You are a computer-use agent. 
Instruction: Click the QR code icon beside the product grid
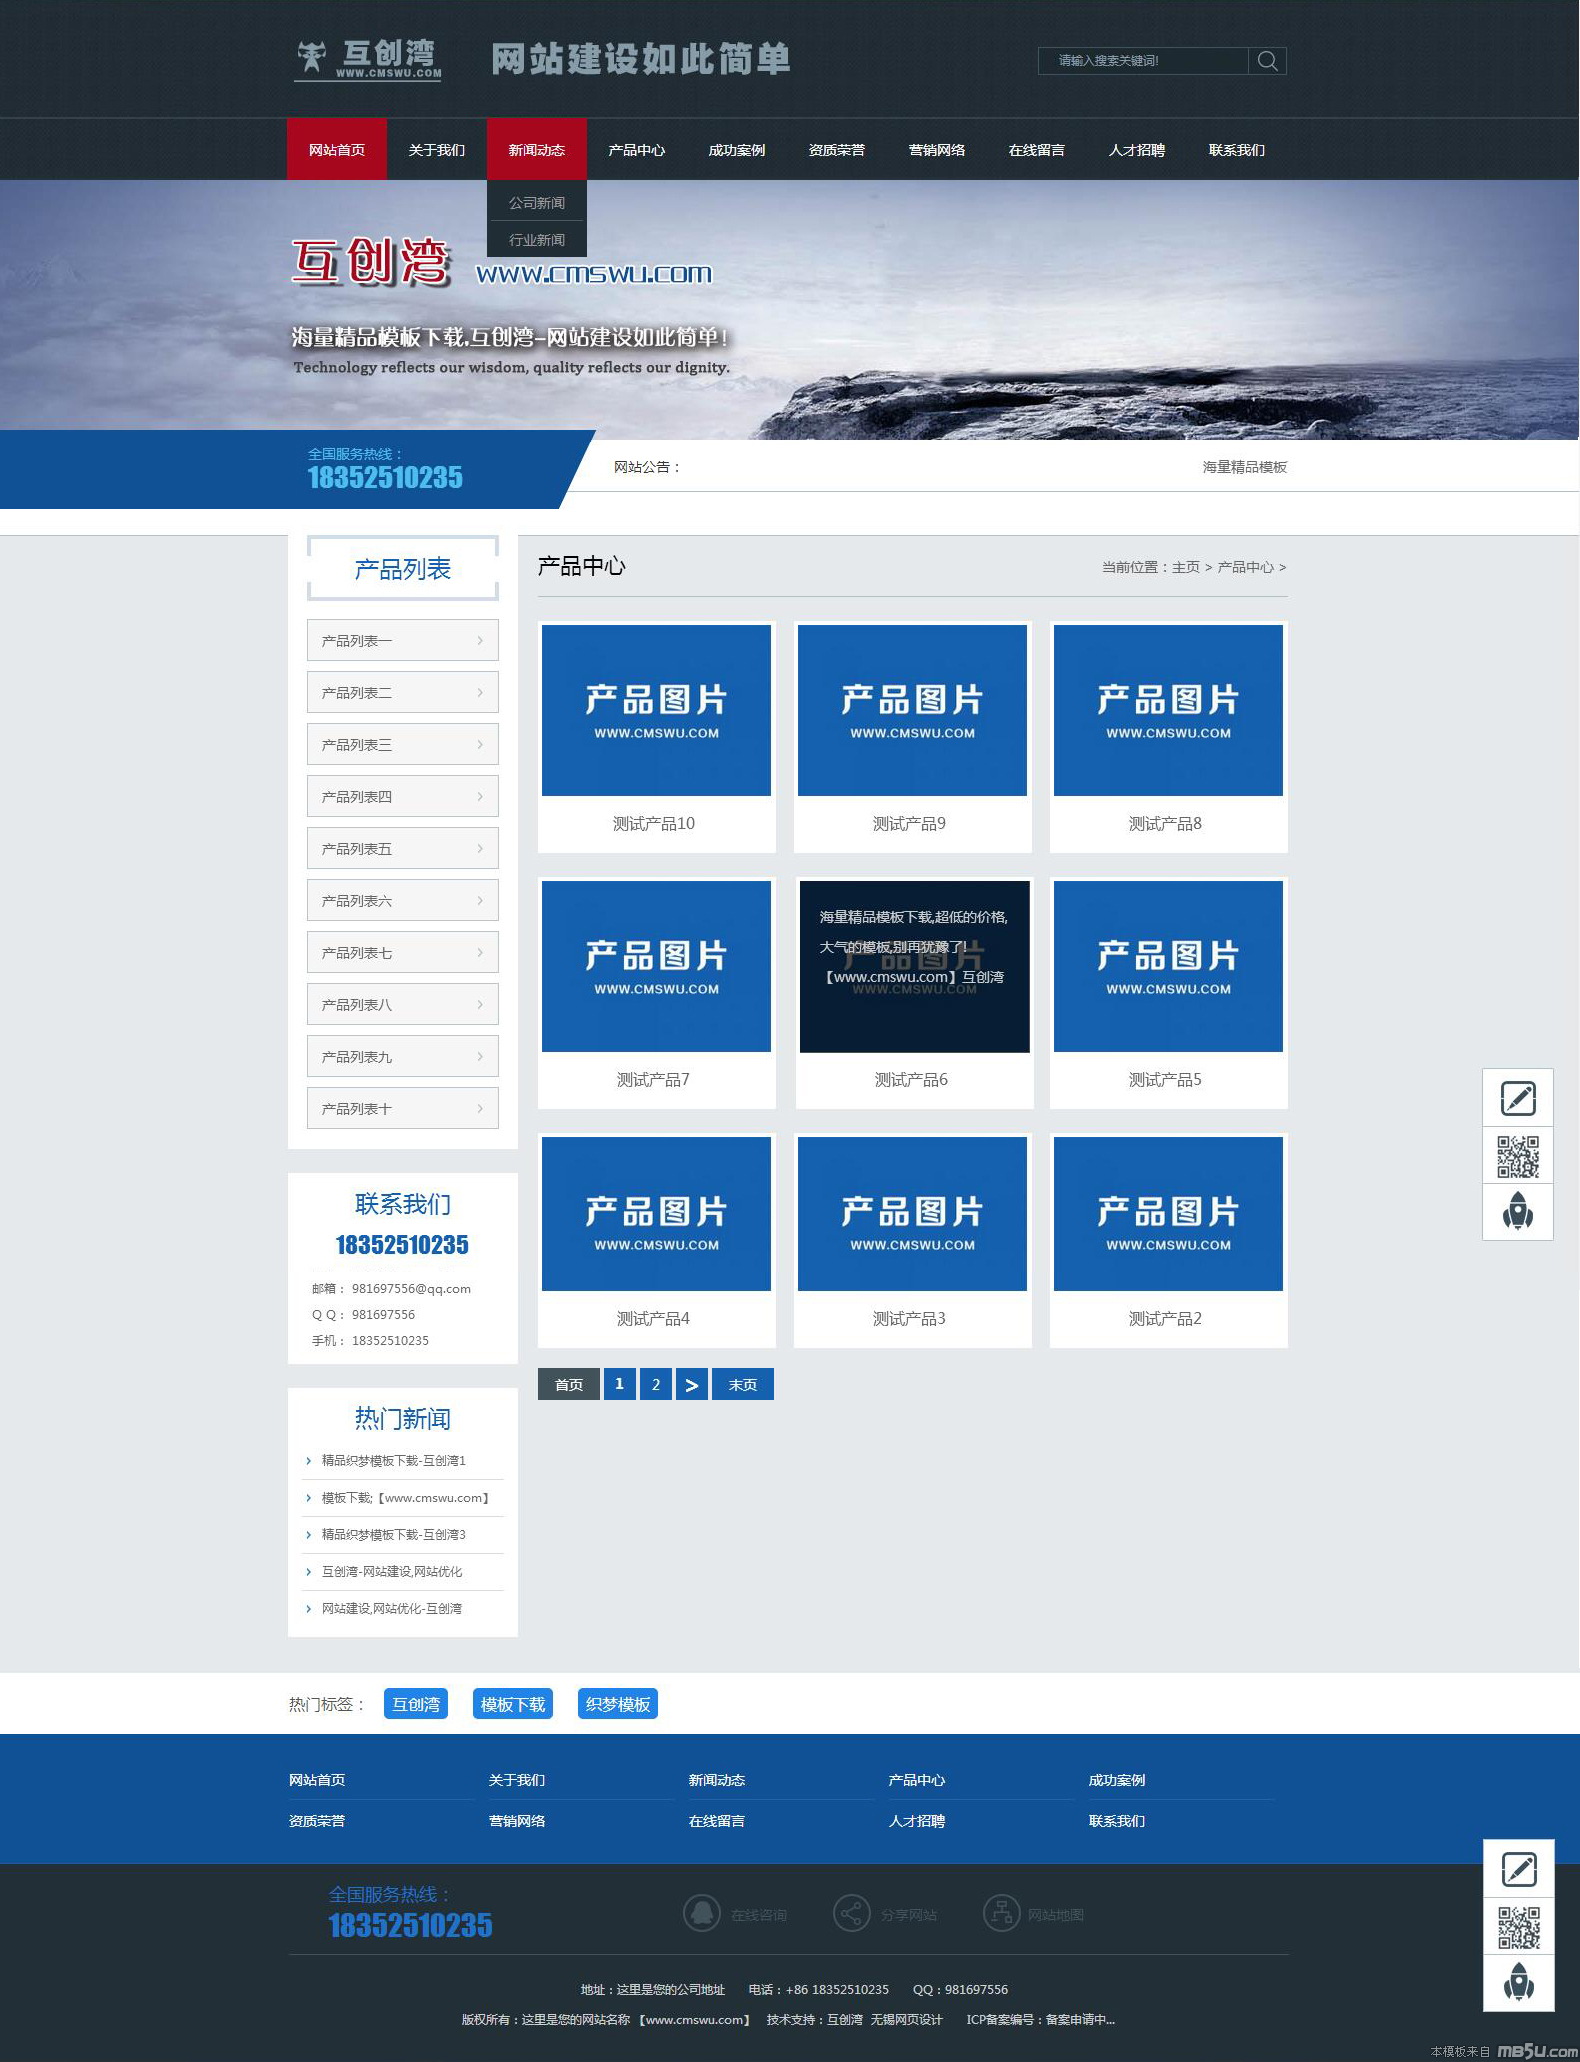(1517, 1155)
